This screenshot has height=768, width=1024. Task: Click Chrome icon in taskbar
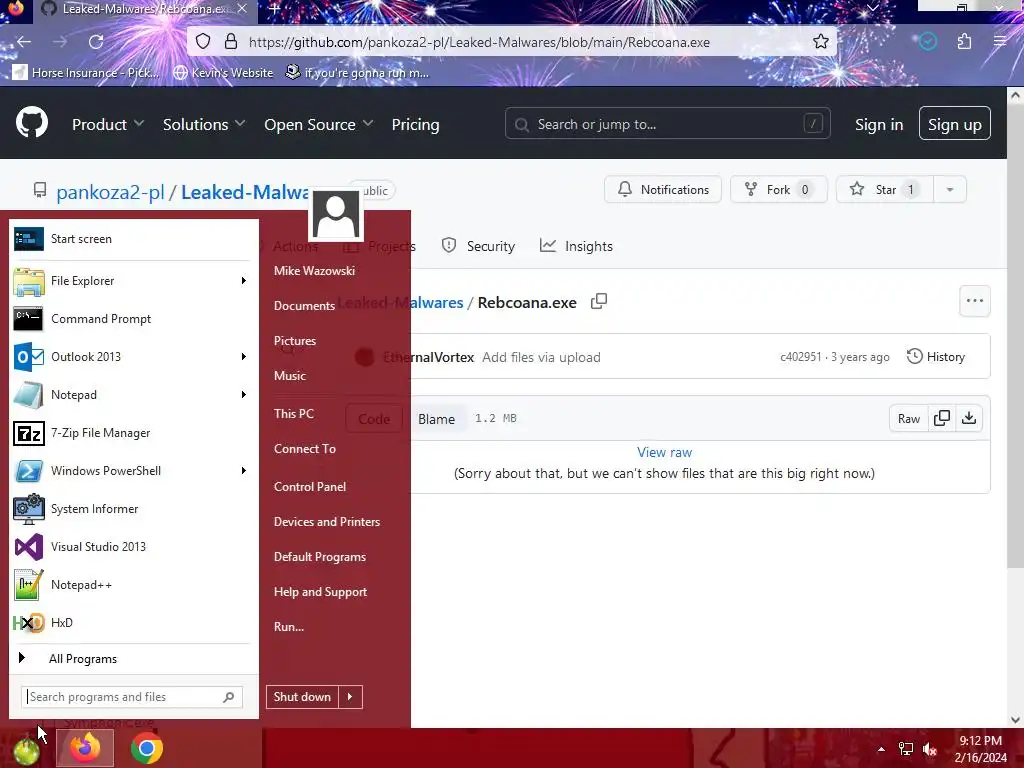[x=147, y=748]
